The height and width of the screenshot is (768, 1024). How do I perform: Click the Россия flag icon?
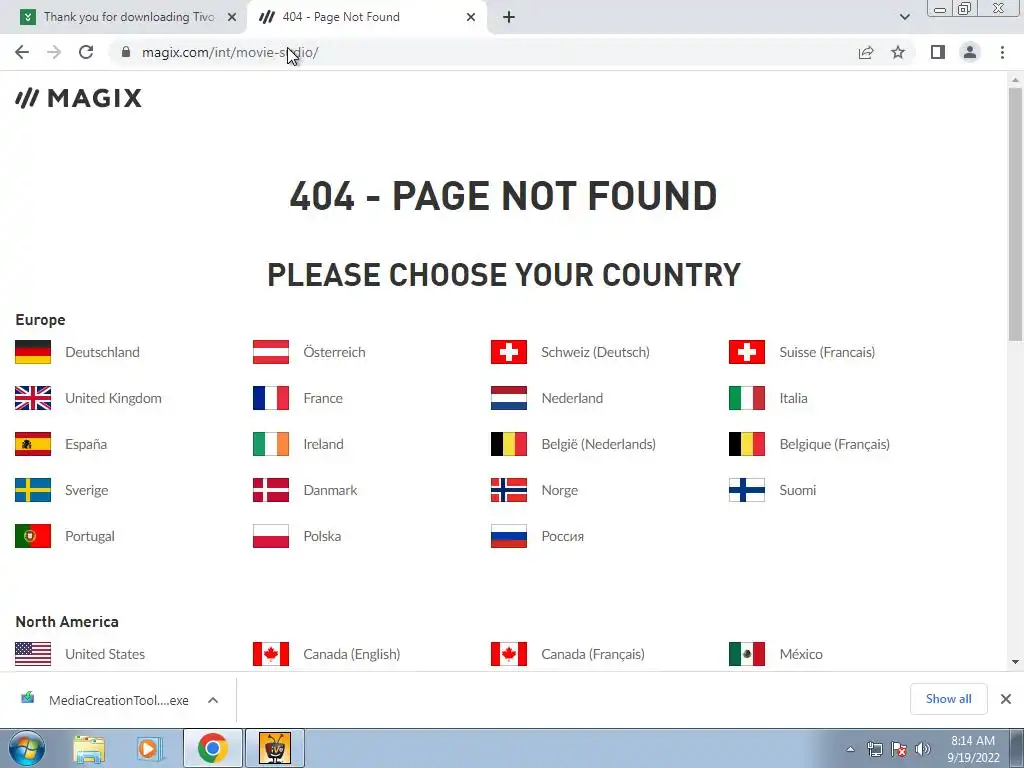(509, 536)
